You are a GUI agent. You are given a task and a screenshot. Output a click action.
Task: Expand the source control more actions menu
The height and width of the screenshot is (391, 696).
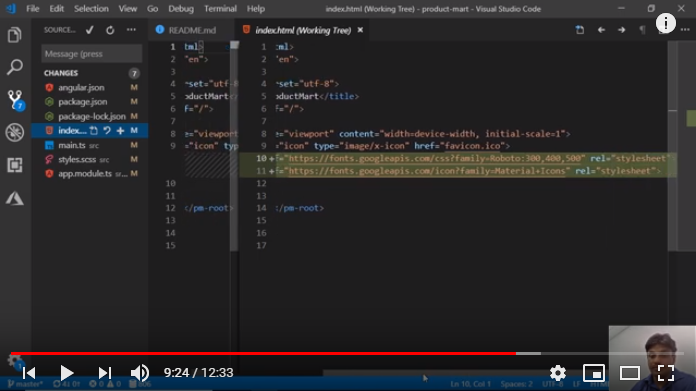131,30
